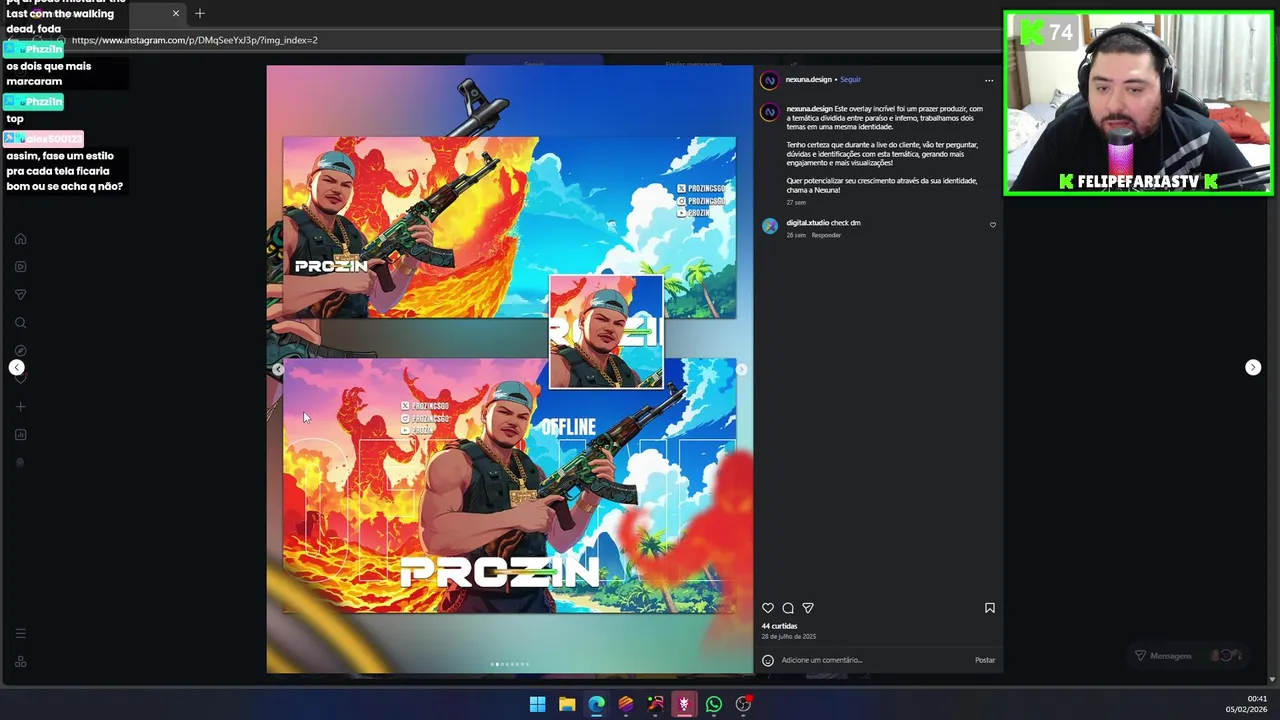This screenshot has height=720, width=1280.
Task: Go to previous post with left white arrow
Action: point(16,368)
